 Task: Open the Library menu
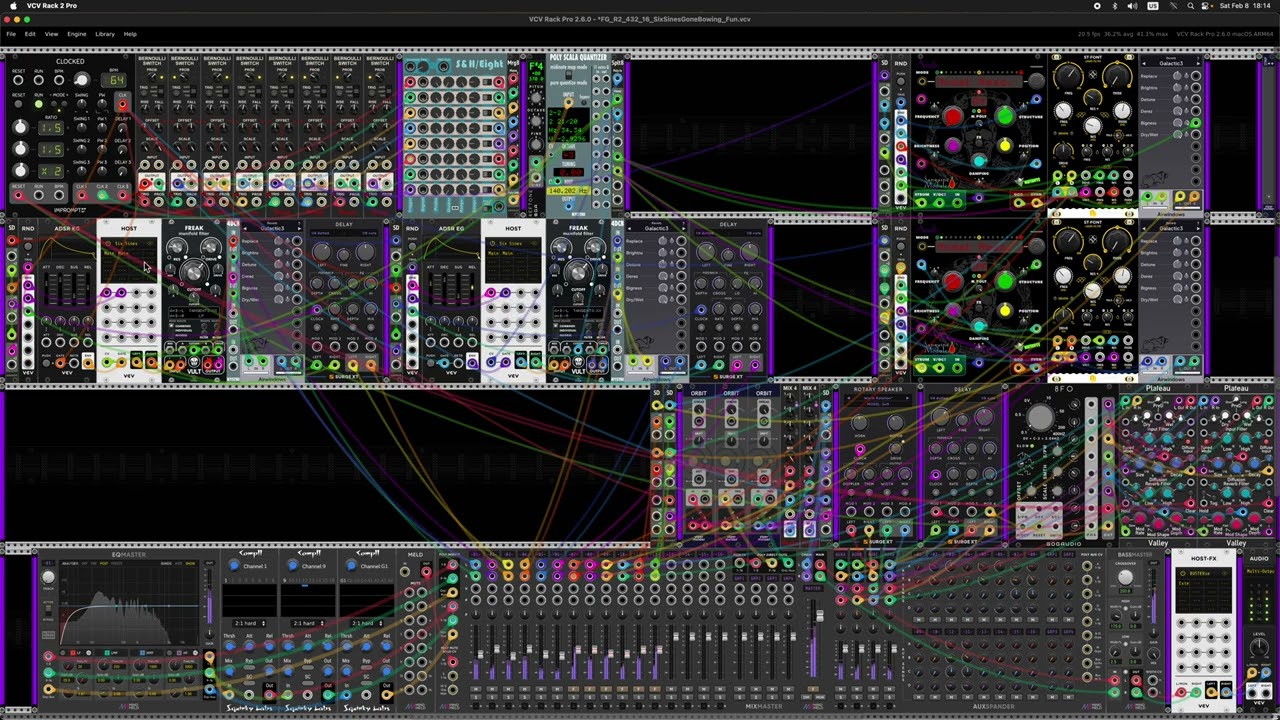pos(105,34)
